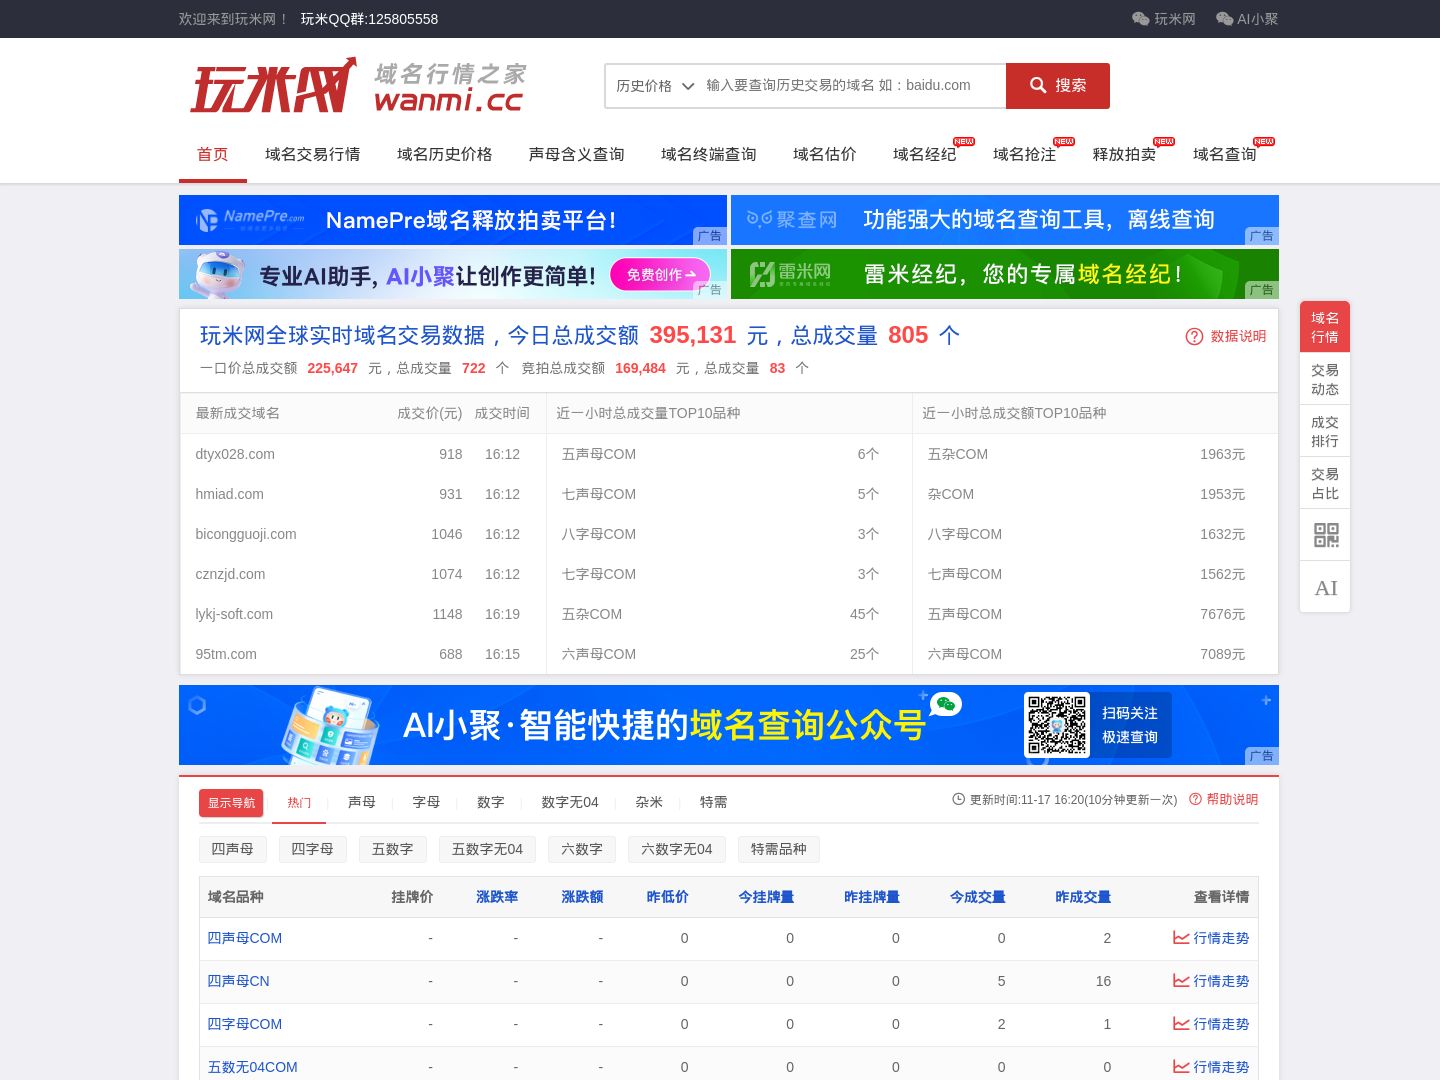The image size is (1440, 1080).
Task: Click the 玩米网 WeChat icon in top bar
Action: (x=1140, y=19)
